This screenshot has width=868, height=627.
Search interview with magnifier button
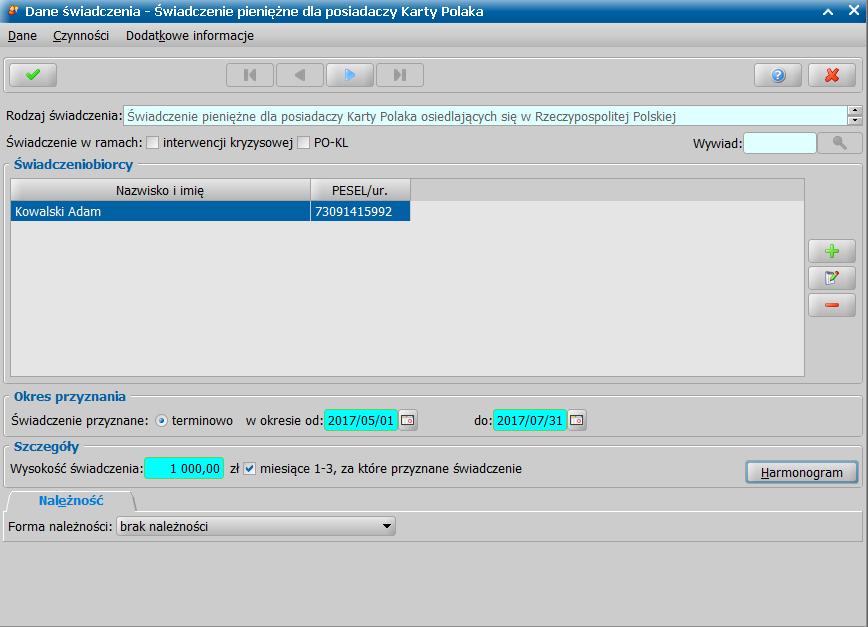pos(839,143)
